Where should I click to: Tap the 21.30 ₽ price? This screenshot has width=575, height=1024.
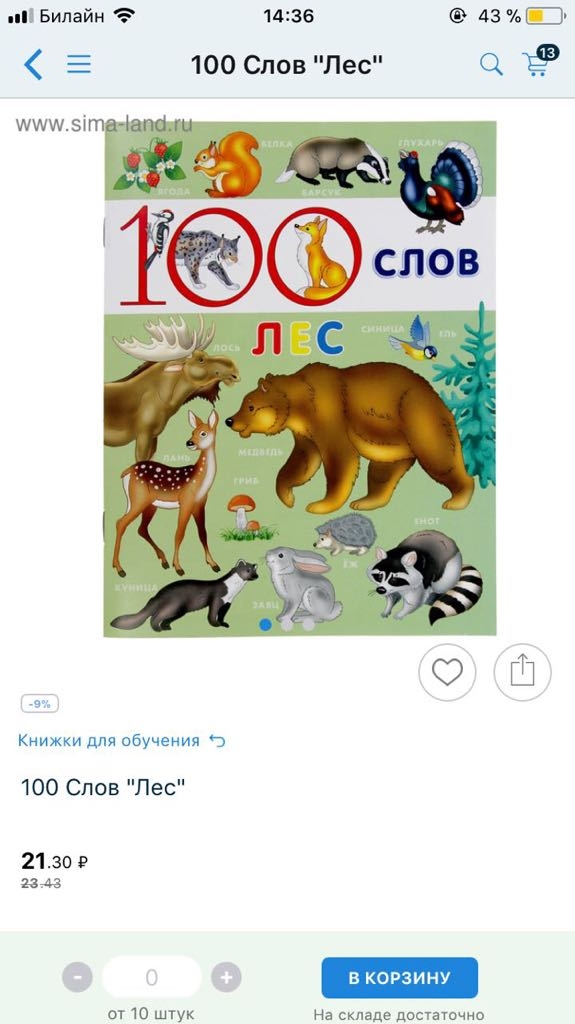click(54, 861)
